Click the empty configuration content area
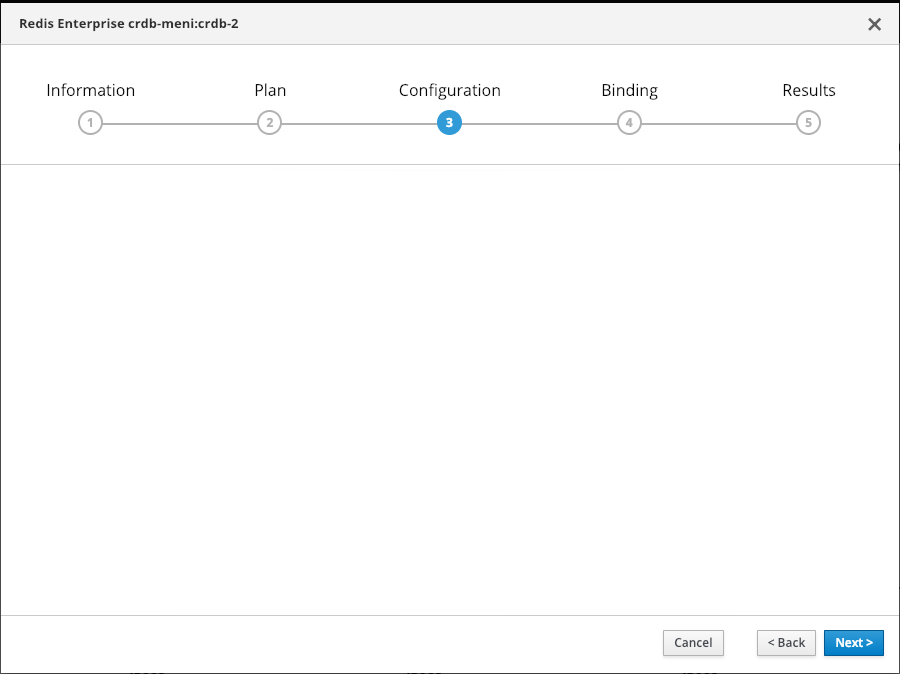Viewport: 900px width, 674px height. [450, 390]
